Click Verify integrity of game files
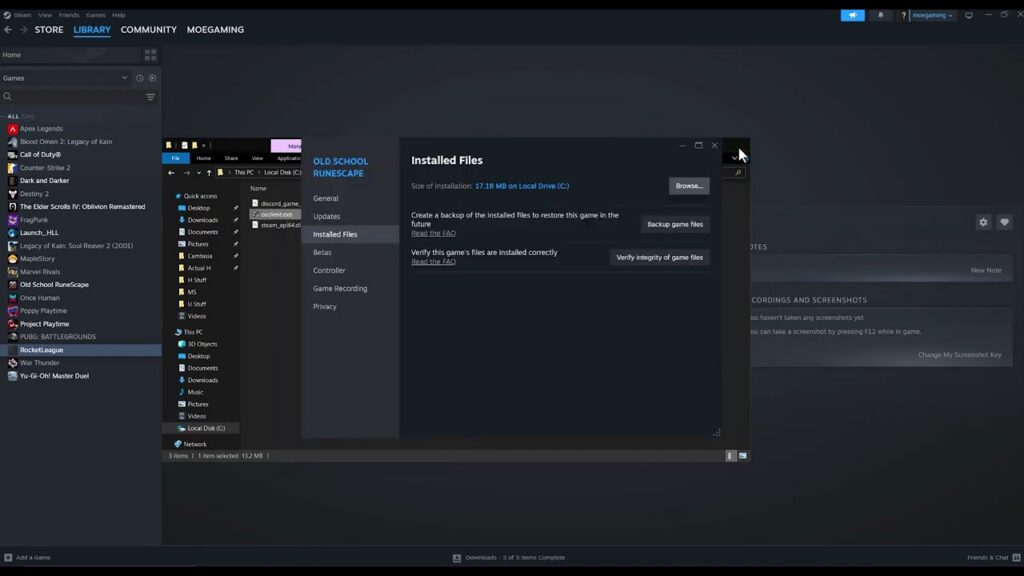 pyautogui.click(x=660, y=257)
